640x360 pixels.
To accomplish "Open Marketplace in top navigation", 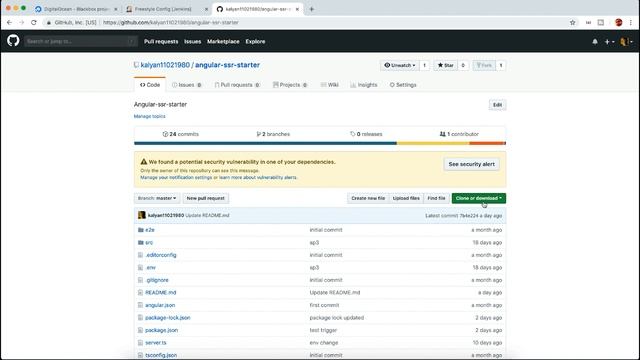I will [x=223, y=42].
